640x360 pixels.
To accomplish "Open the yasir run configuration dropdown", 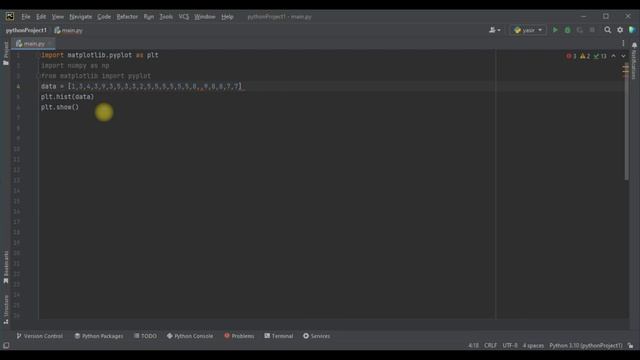I will 528,30.
